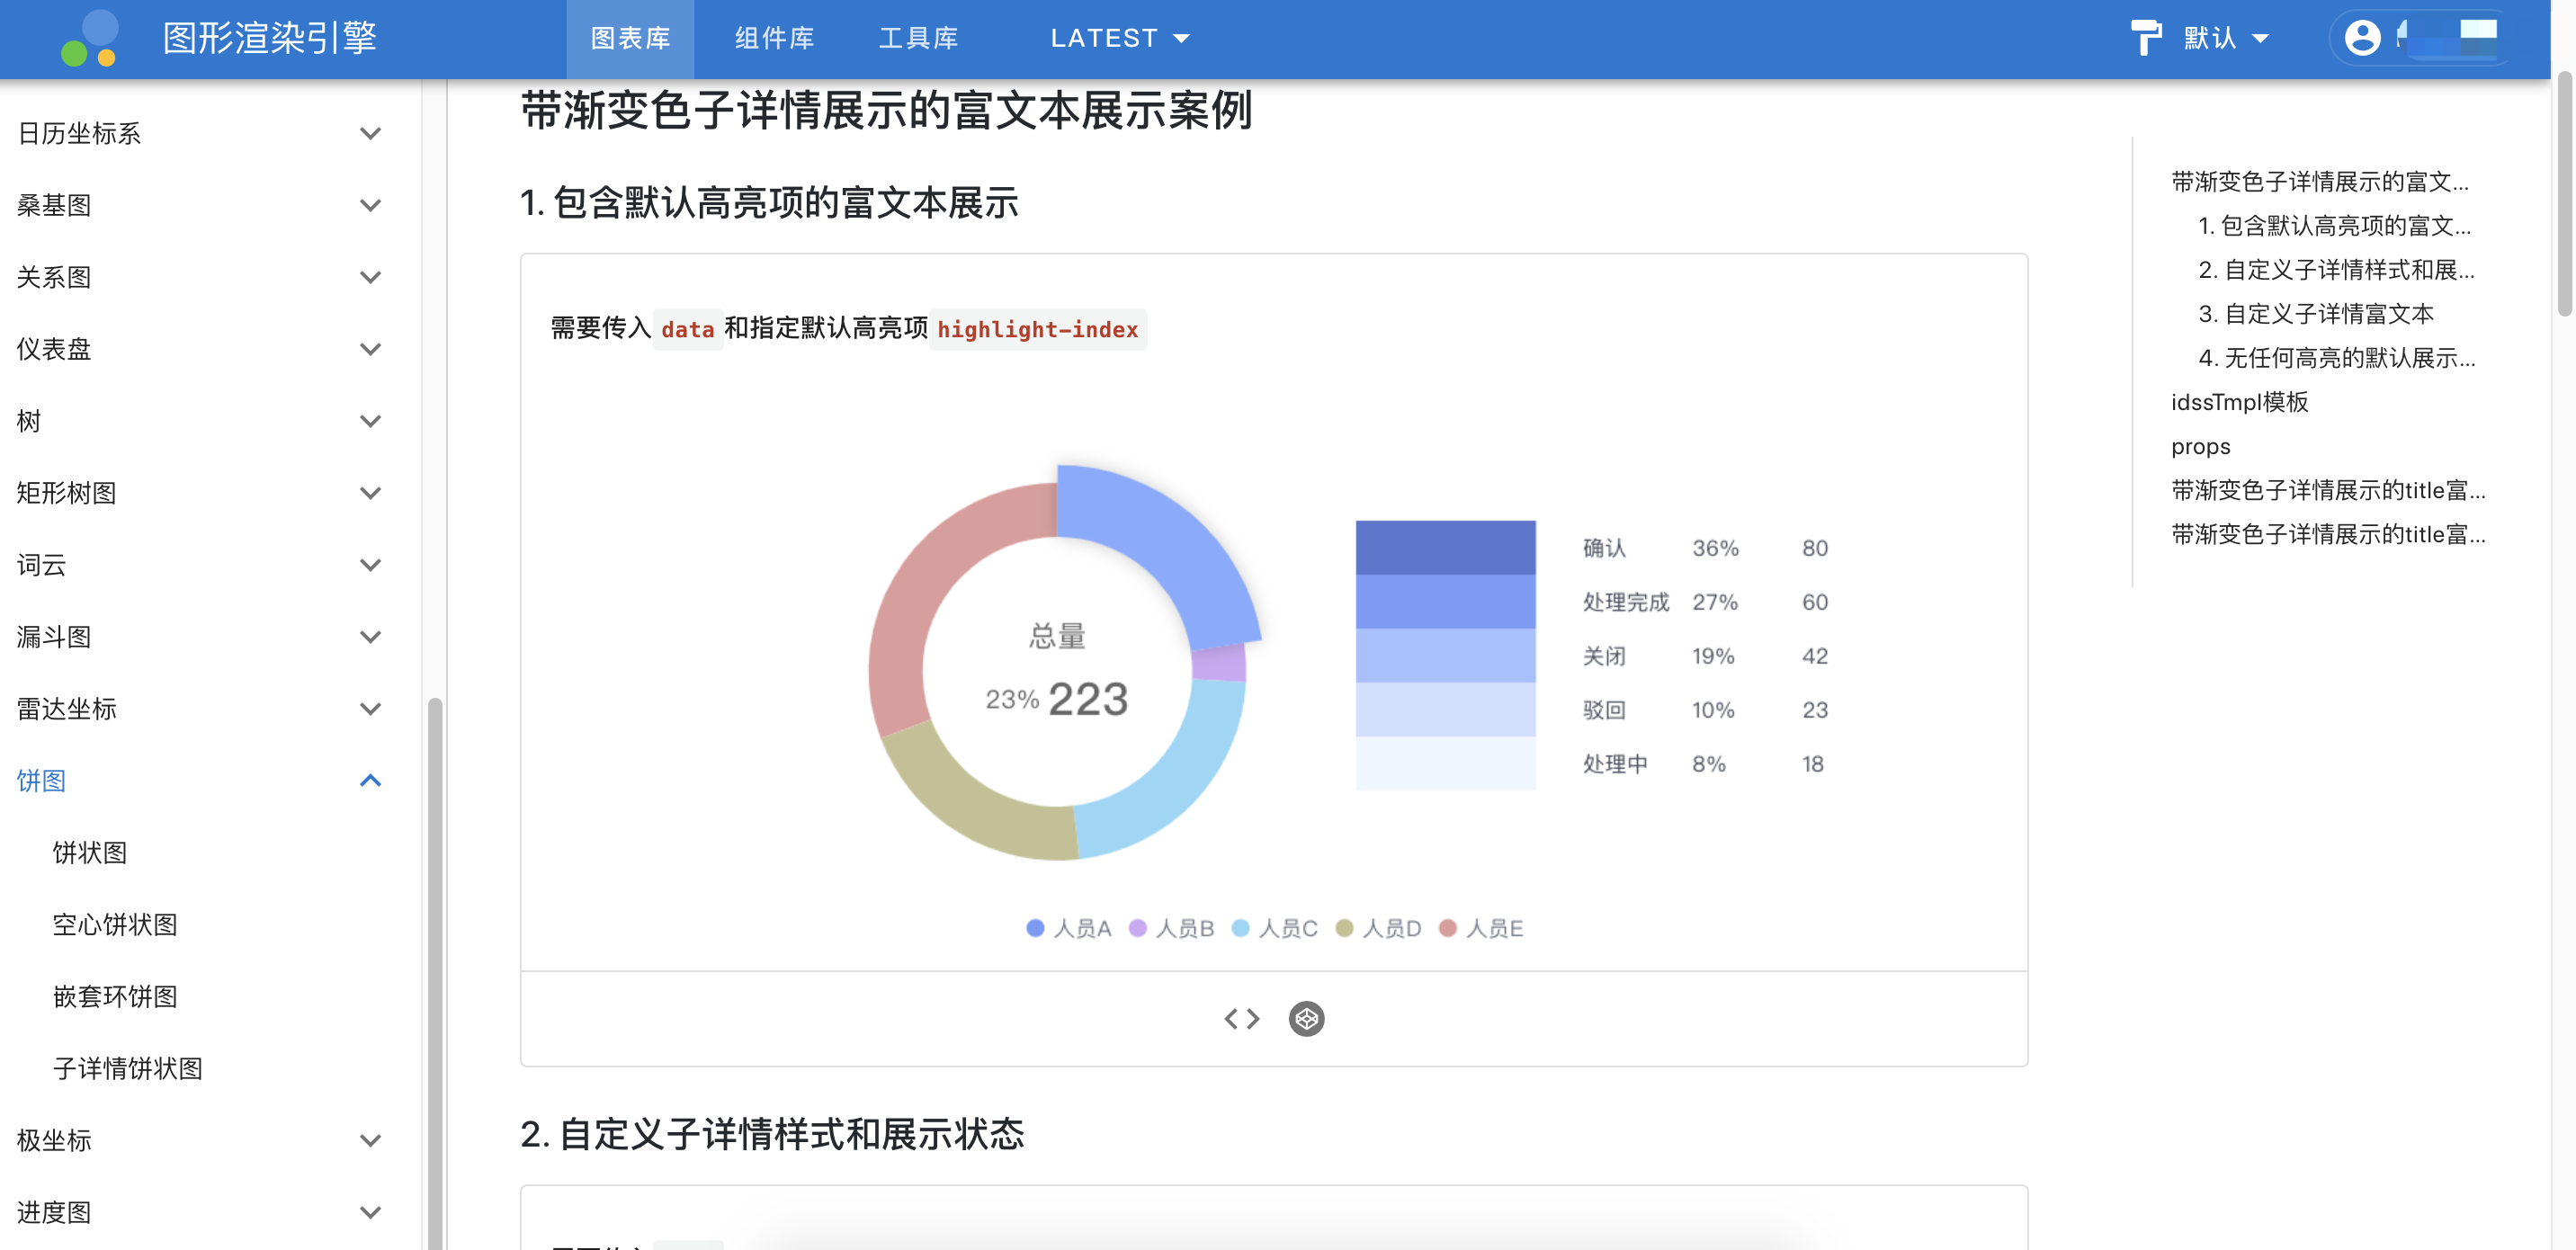Jump to '4. 无任何高亮的默认展示...' anchor
The width and height of the screenshot is (2576, 1250).
pos(2336,358)
